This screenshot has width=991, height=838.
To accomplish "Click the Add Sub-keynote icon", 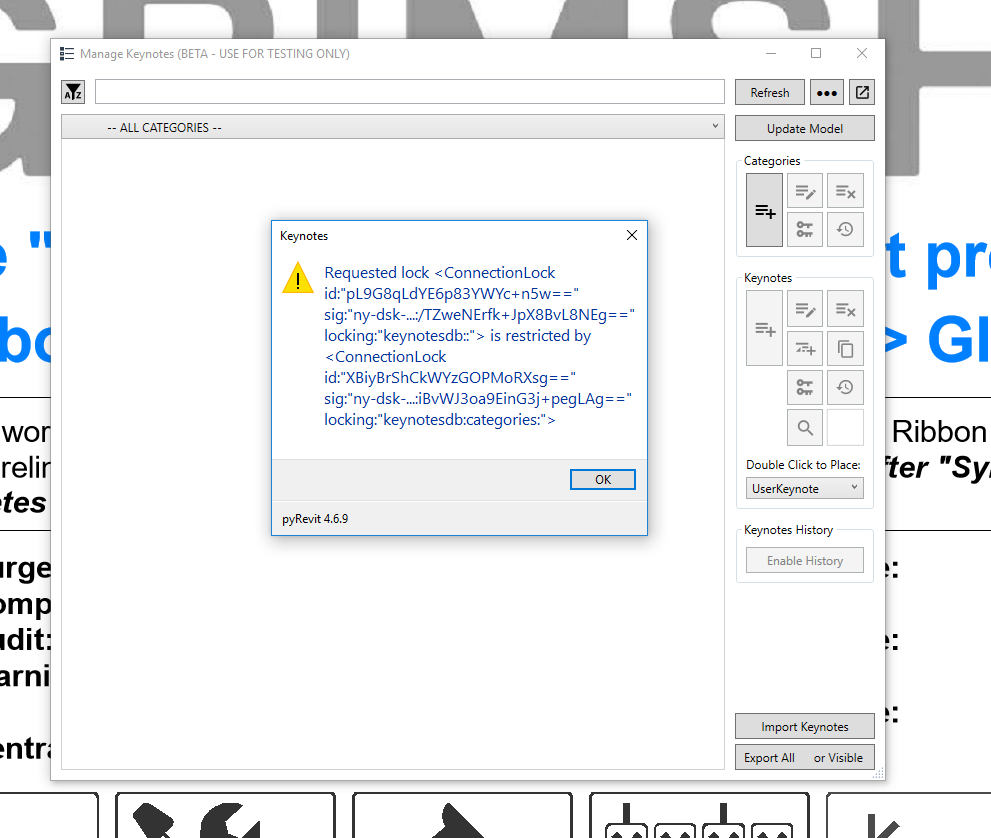I will [x=805, y=348].
